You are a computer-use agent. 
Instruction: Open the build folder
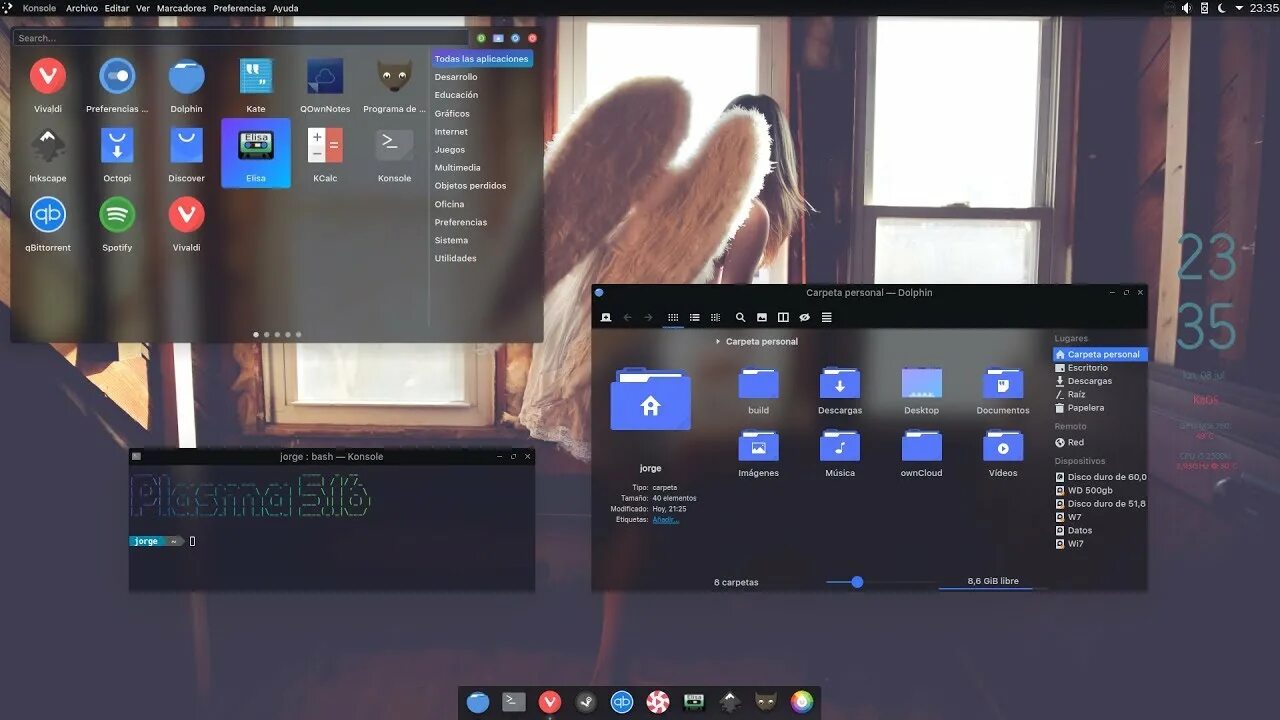[x=758, y=391]
